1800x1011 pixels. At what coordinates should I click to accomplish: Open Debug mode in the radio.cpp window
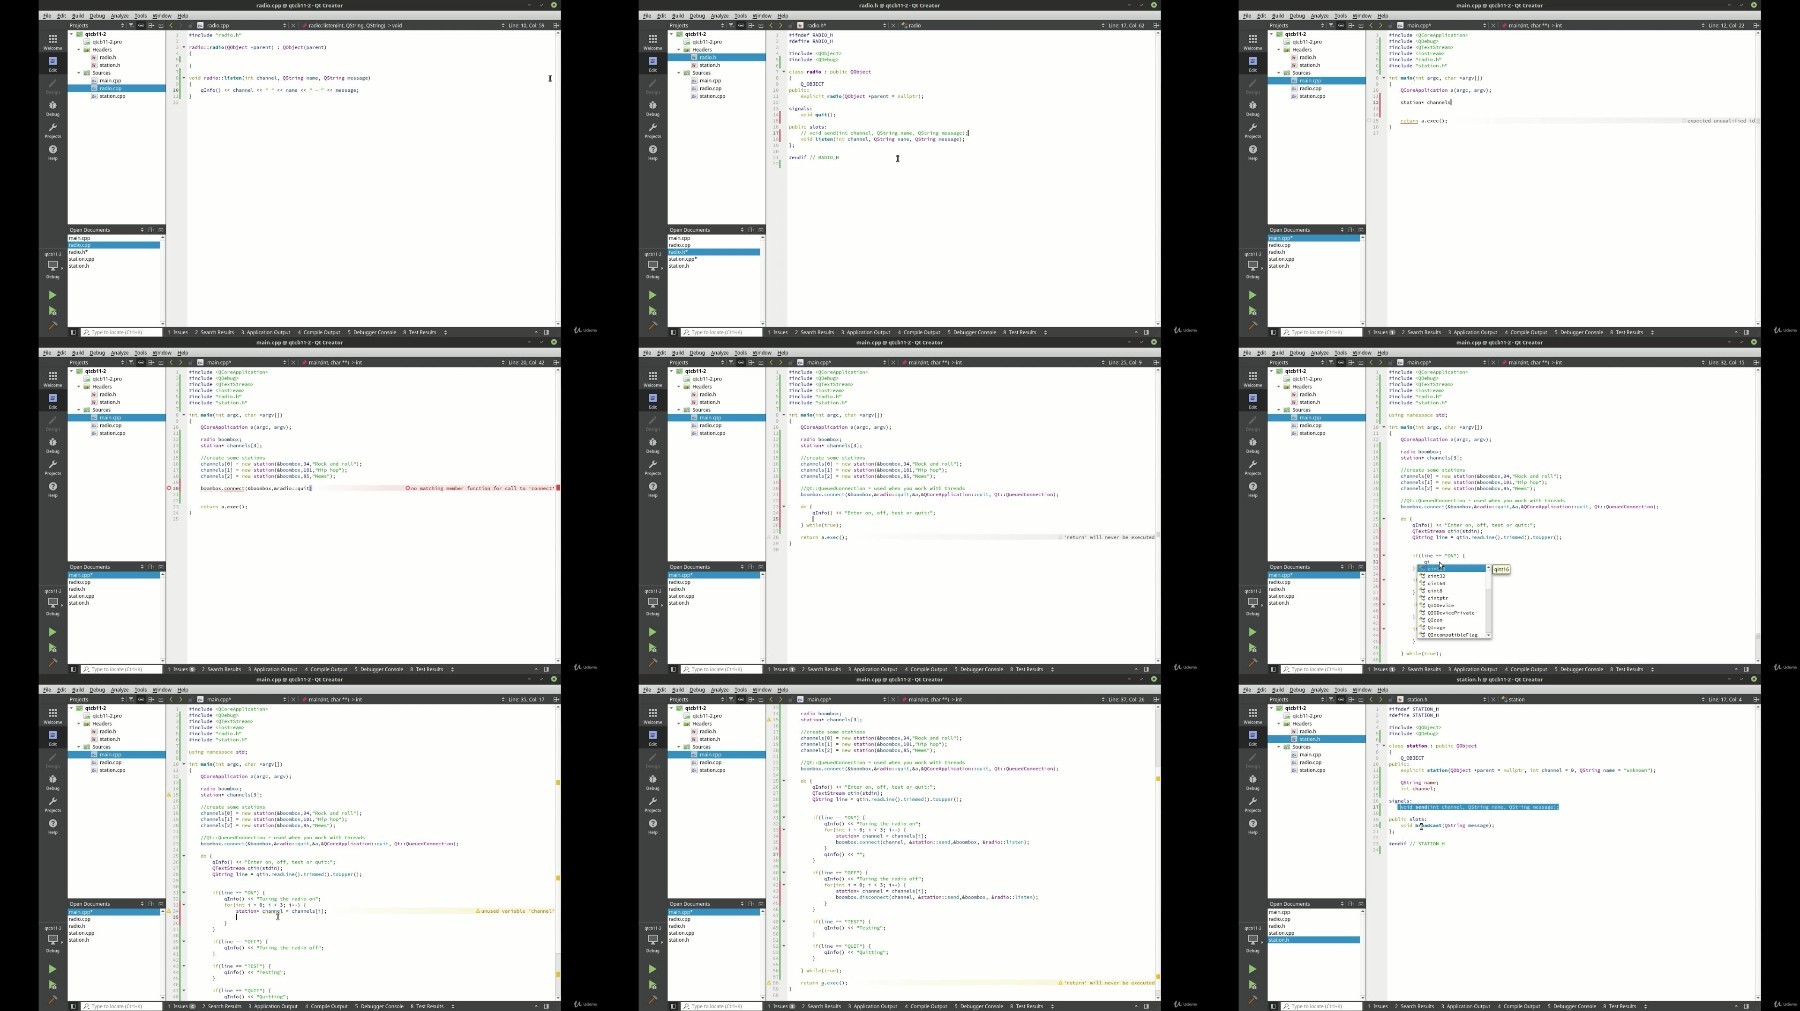(x=52, y=107)
